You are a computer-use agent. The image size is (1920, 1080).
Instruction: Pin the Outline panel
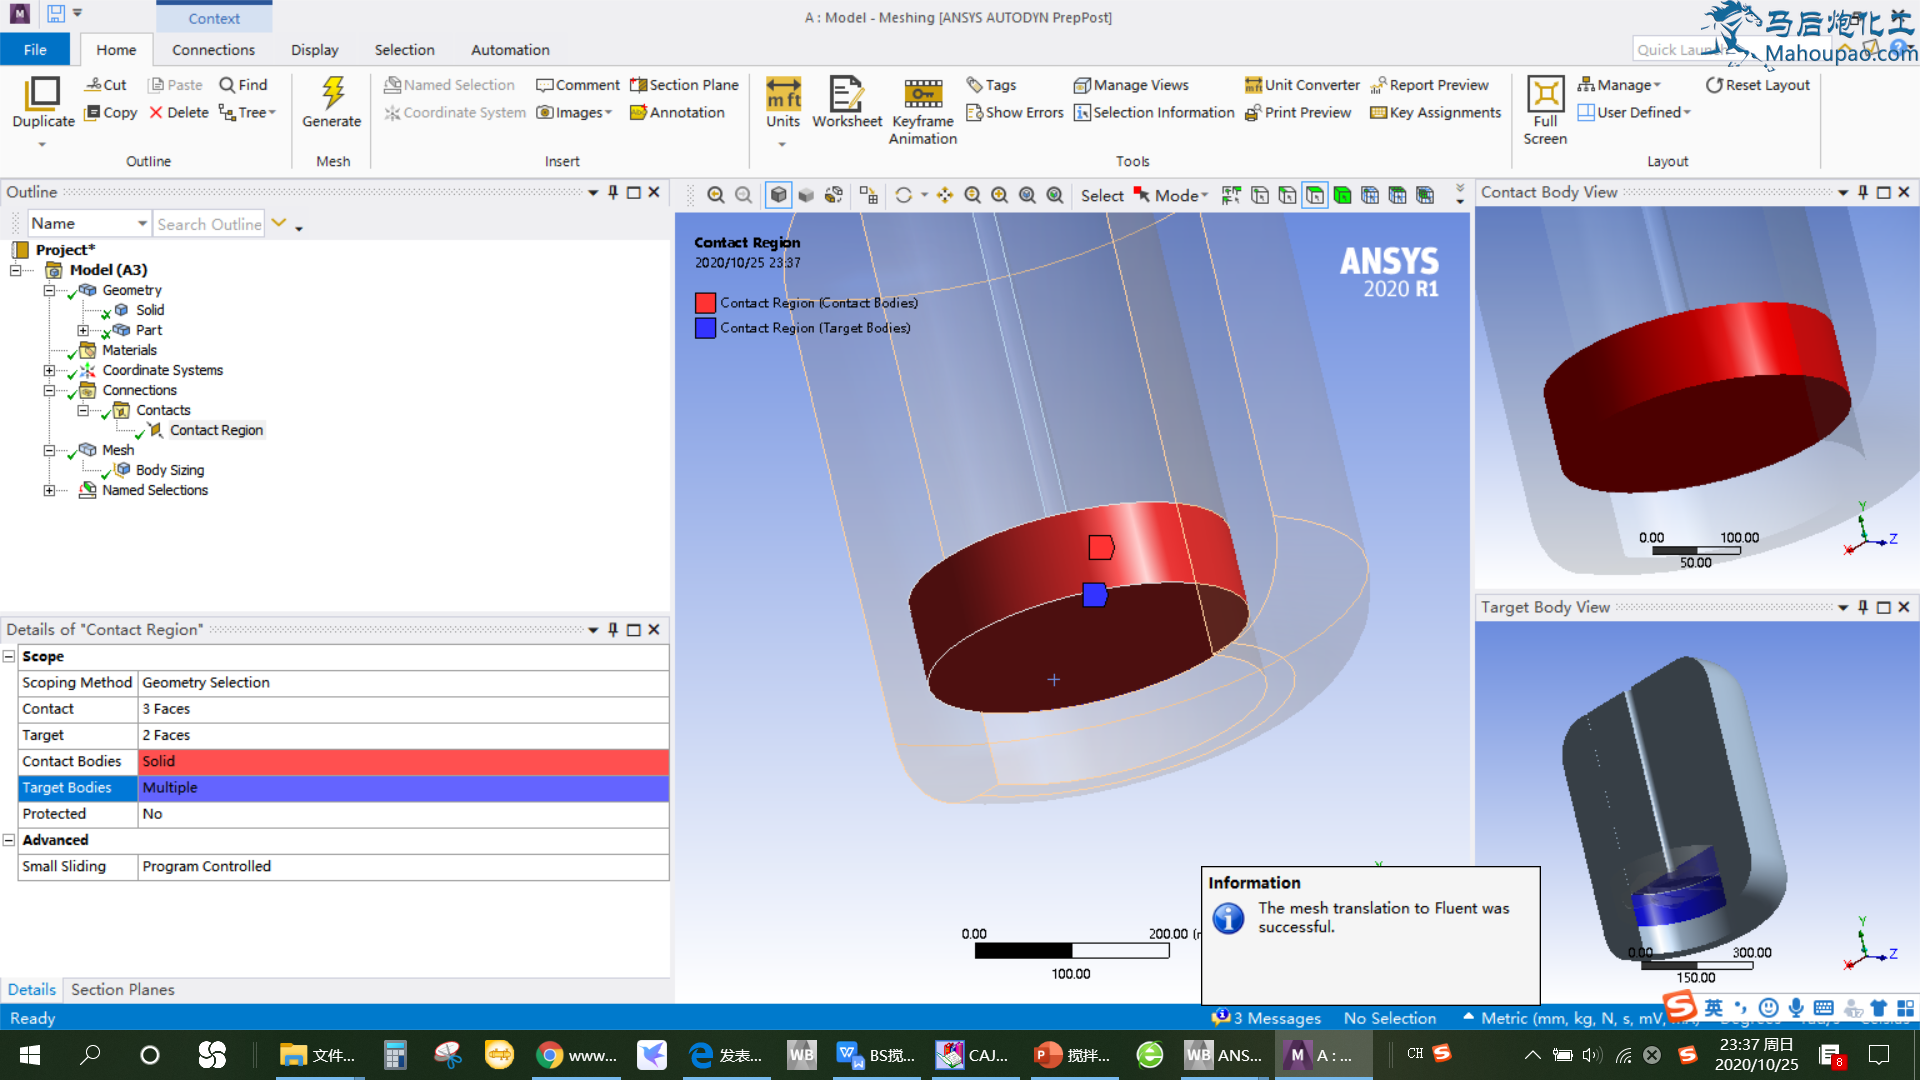click(x=613, y=192)
